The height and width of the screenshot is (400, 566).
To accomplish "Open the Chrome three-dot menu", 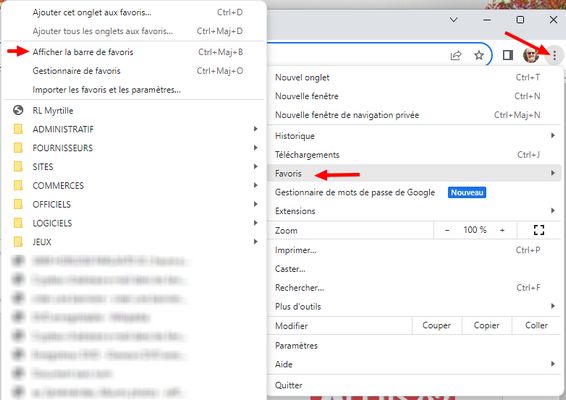I will point(554,55).
